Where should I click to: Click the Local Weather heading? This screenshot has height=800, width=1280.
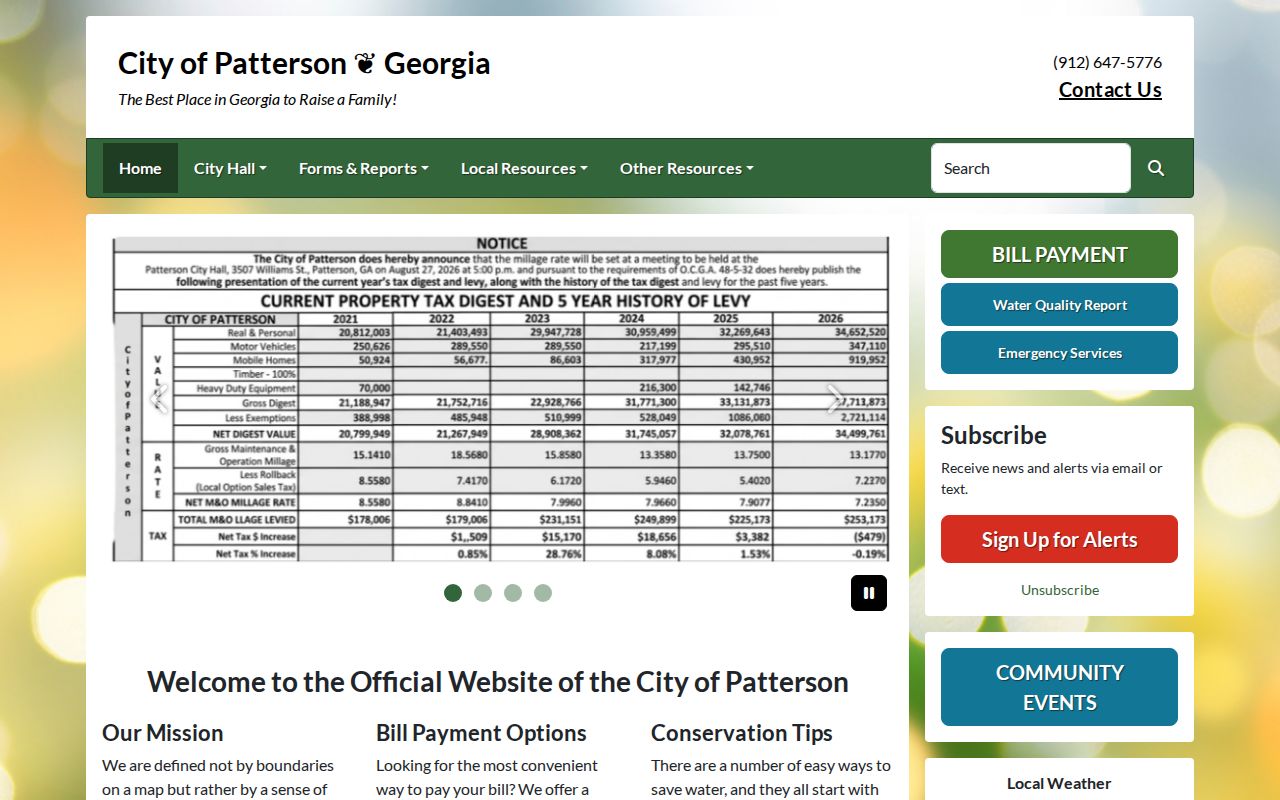point(1059,784)
